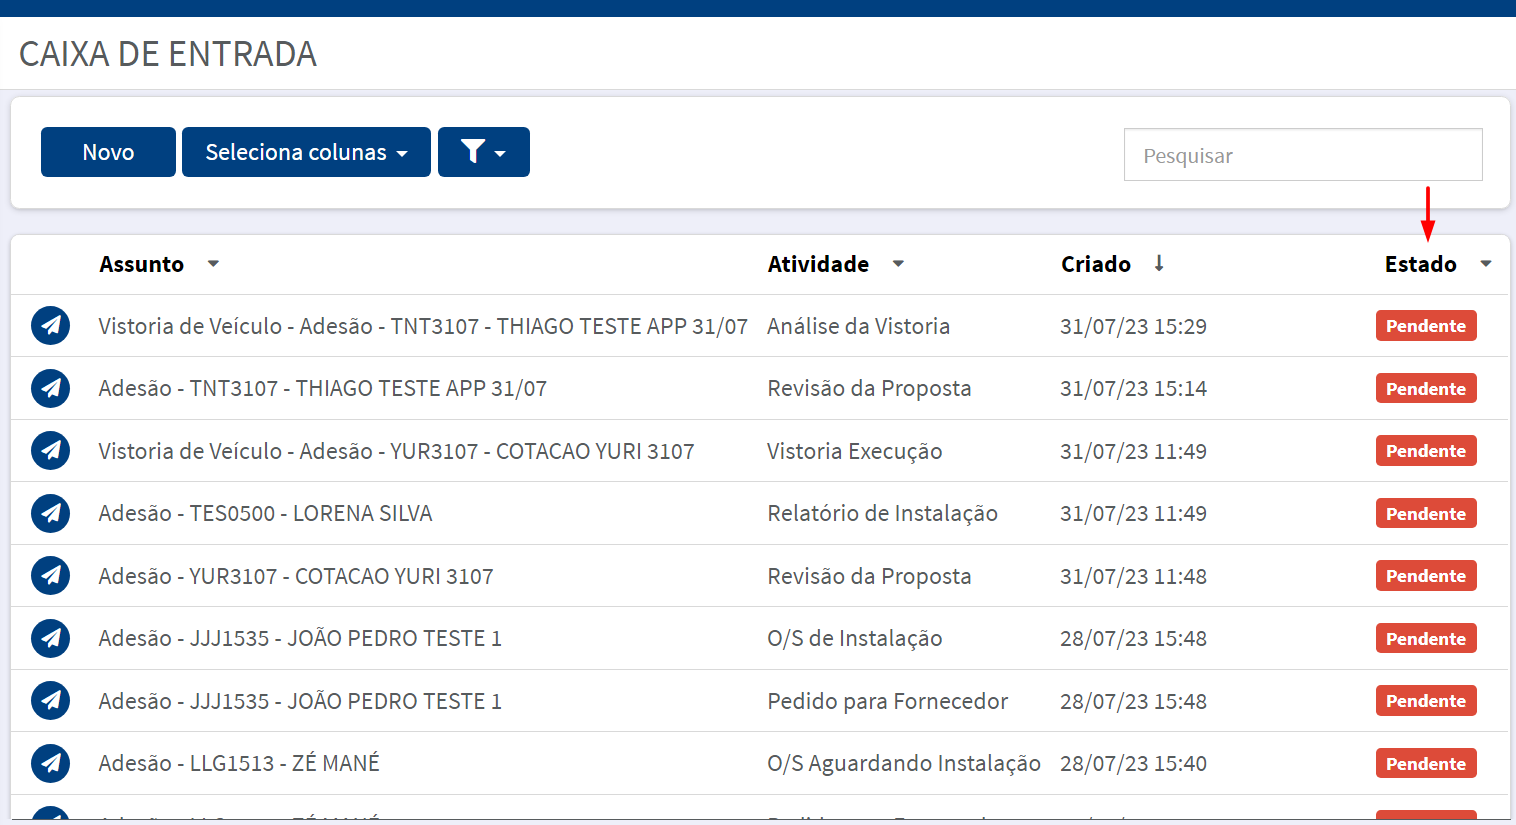Expand the Assunto column filter arrow
This screenshot has height=825, width=1516.
pyautogui.click(x=213, y=264)
